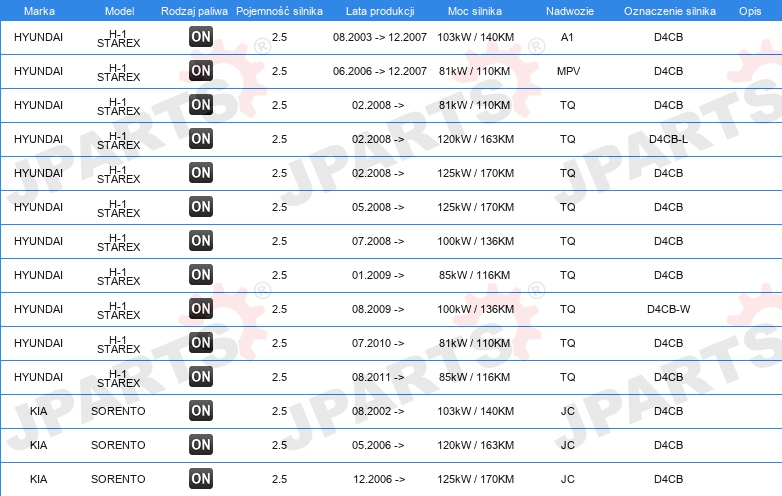Click the 08.2011 -> production date cell
Image resolution: width=782 pixels, height=496 pixels.
point(378,377)
